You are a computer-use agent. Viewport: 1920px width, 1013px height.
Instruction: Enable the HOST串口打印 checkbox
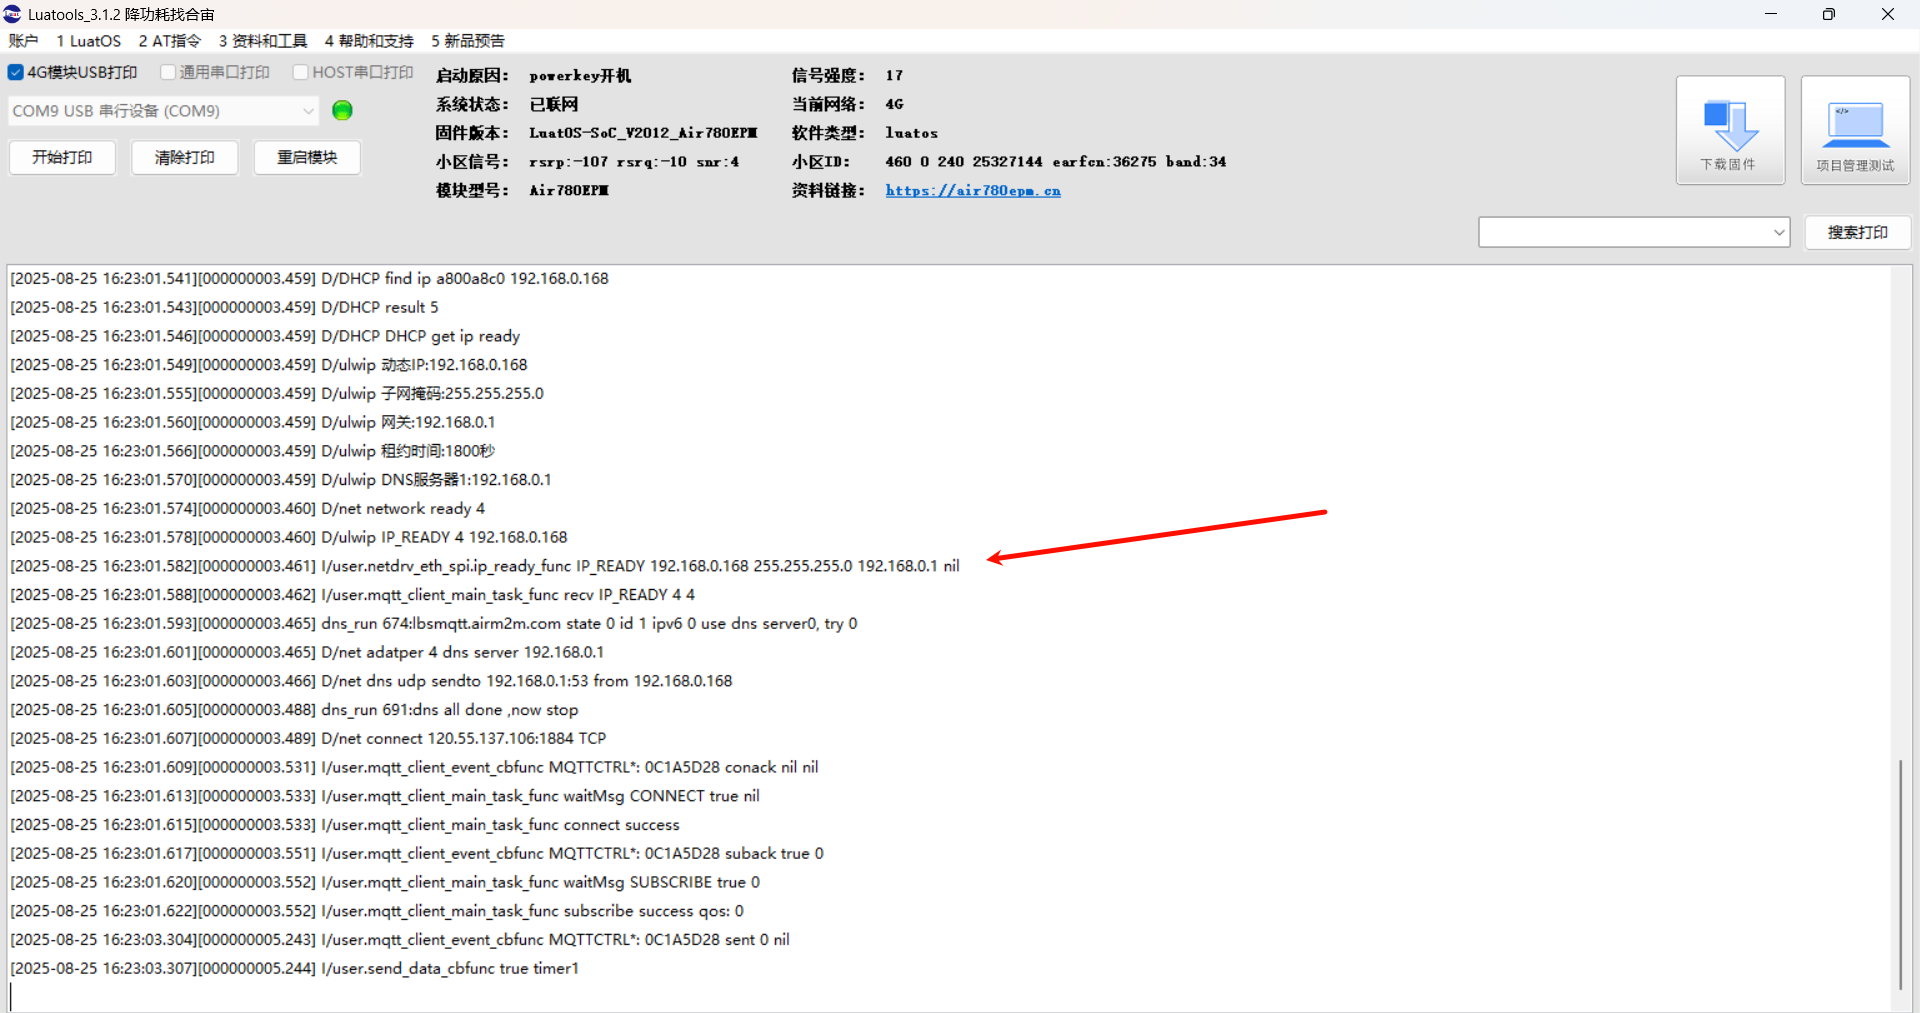pyautogui.click(x=300, y=72)
